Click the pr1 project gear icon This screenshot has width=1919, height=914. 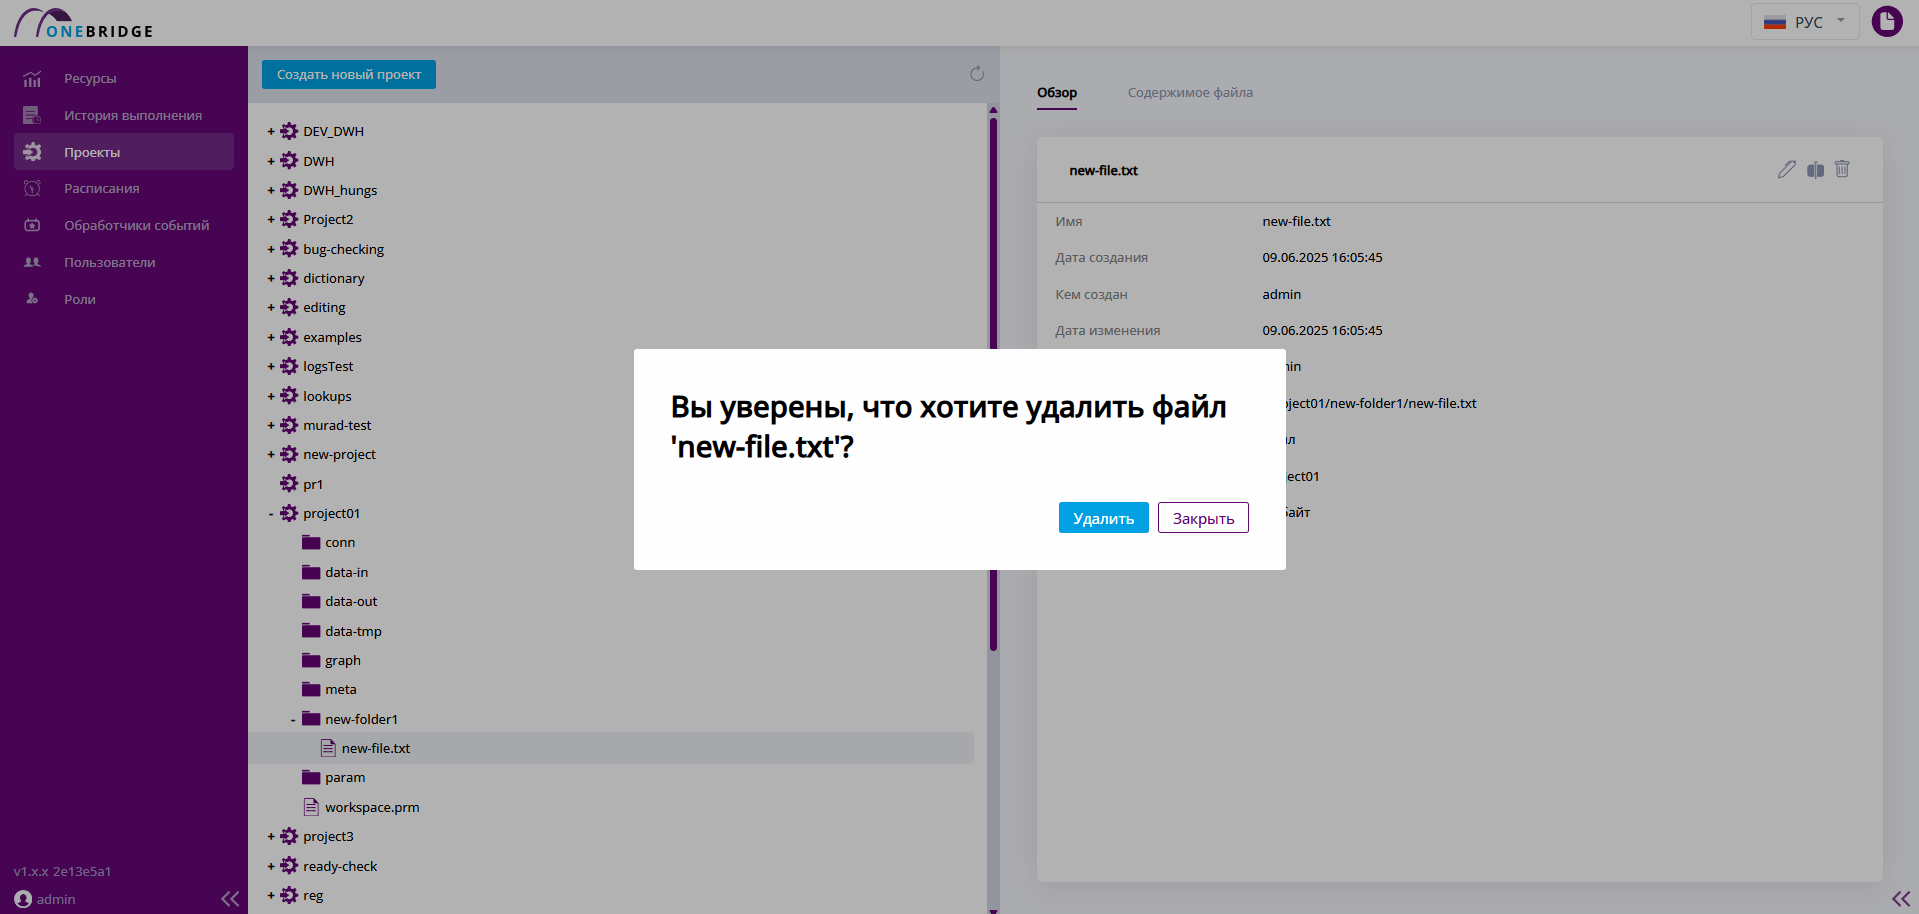(x=289, y=484)
